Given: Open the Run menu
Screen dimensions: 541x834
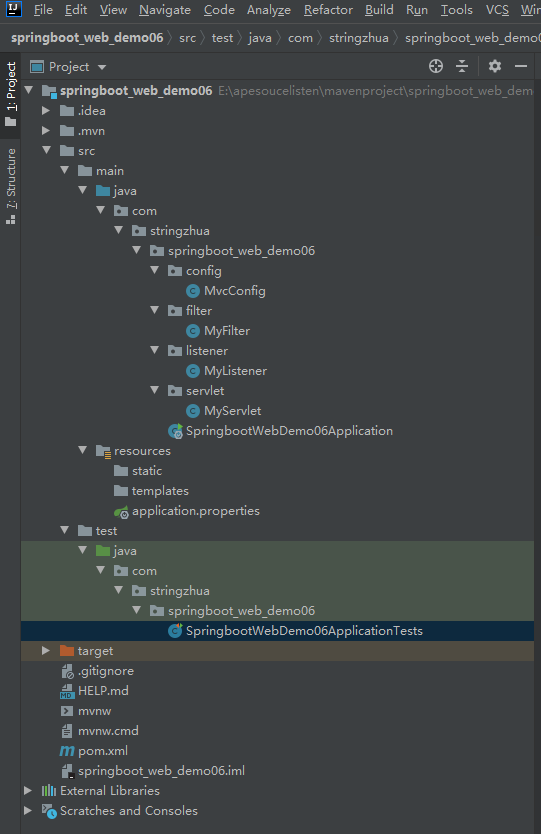Looking at the screenshot, I should tap(417, 10).
